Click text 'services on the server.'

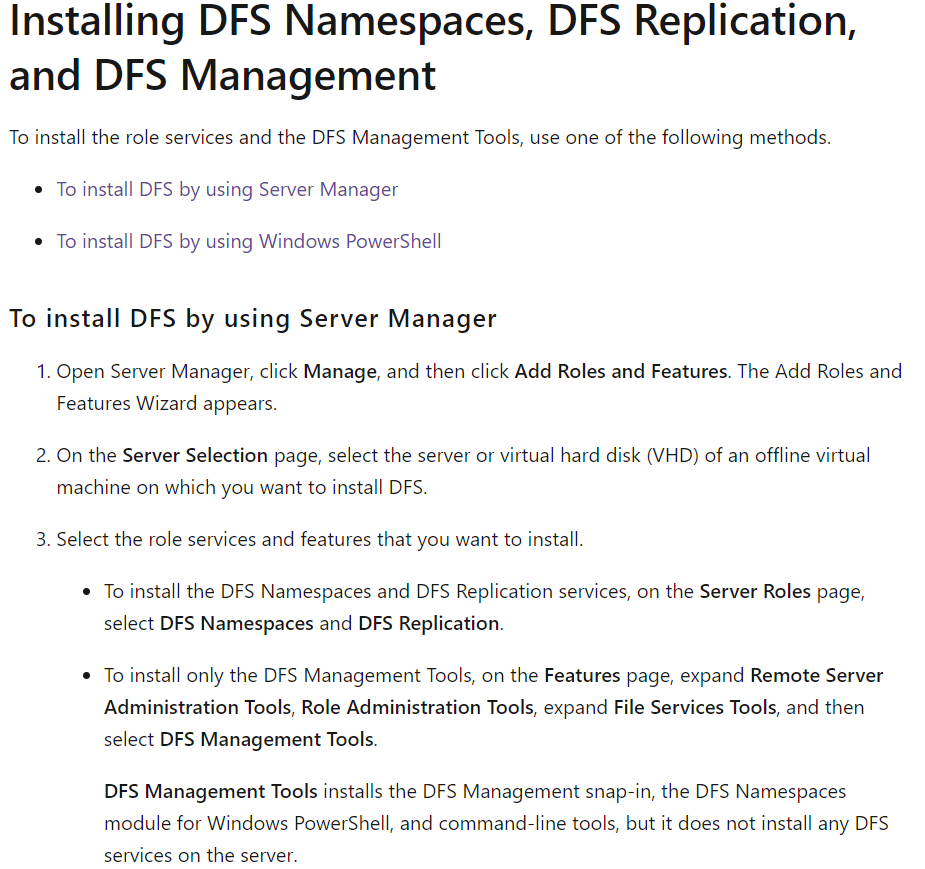click(x=201, y=855)
